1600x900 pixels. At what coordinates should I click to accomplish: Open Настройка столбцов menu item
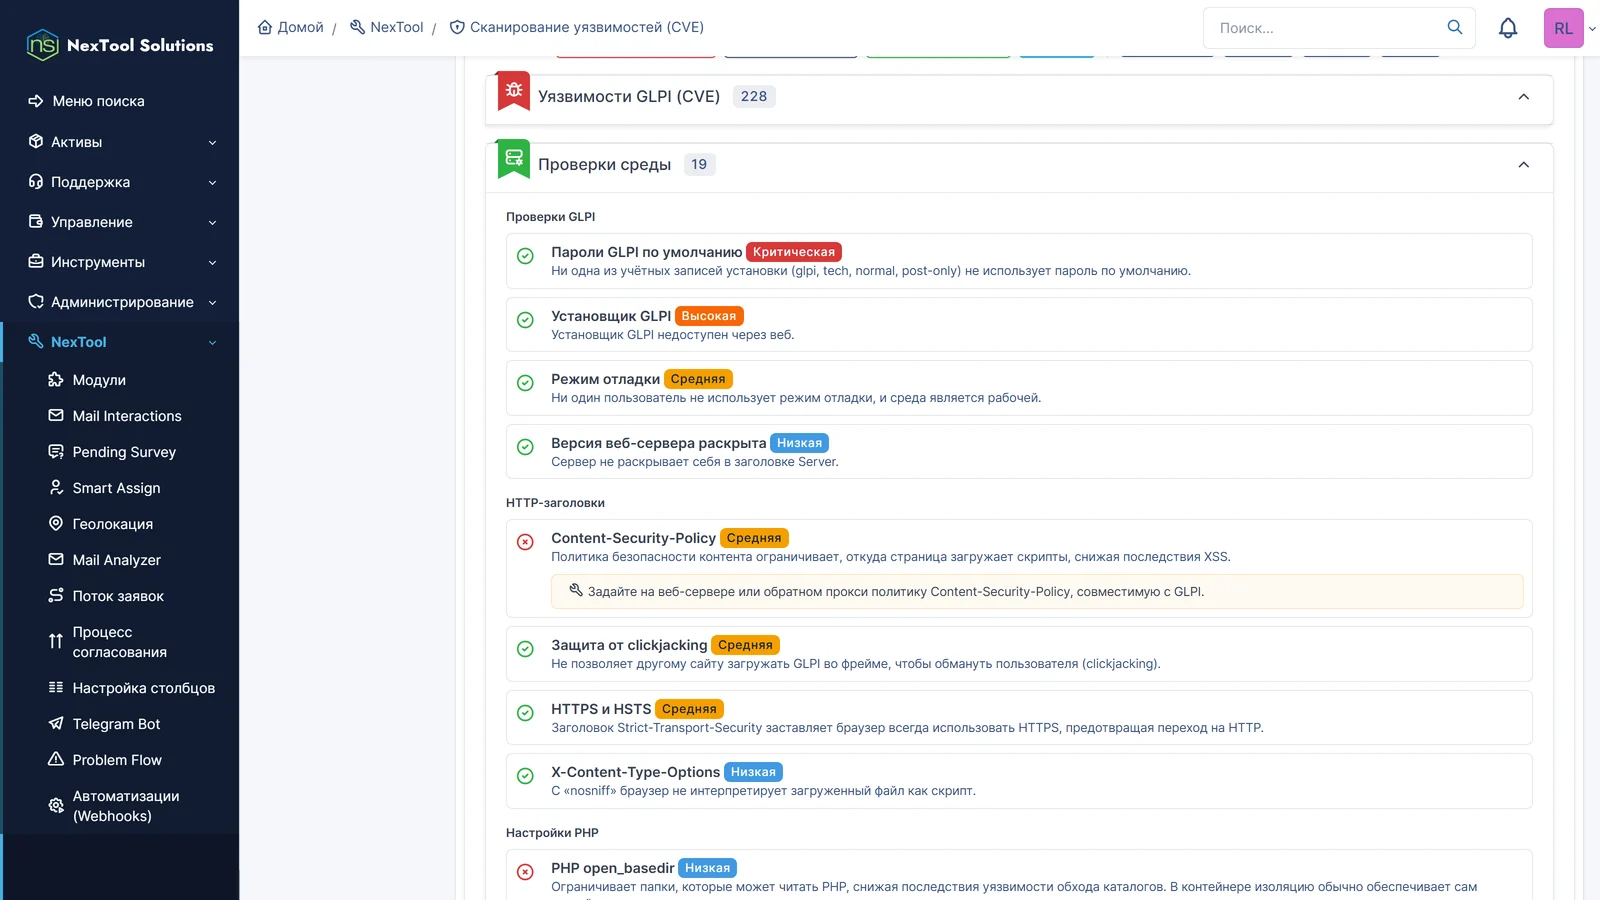pos(143,688)
